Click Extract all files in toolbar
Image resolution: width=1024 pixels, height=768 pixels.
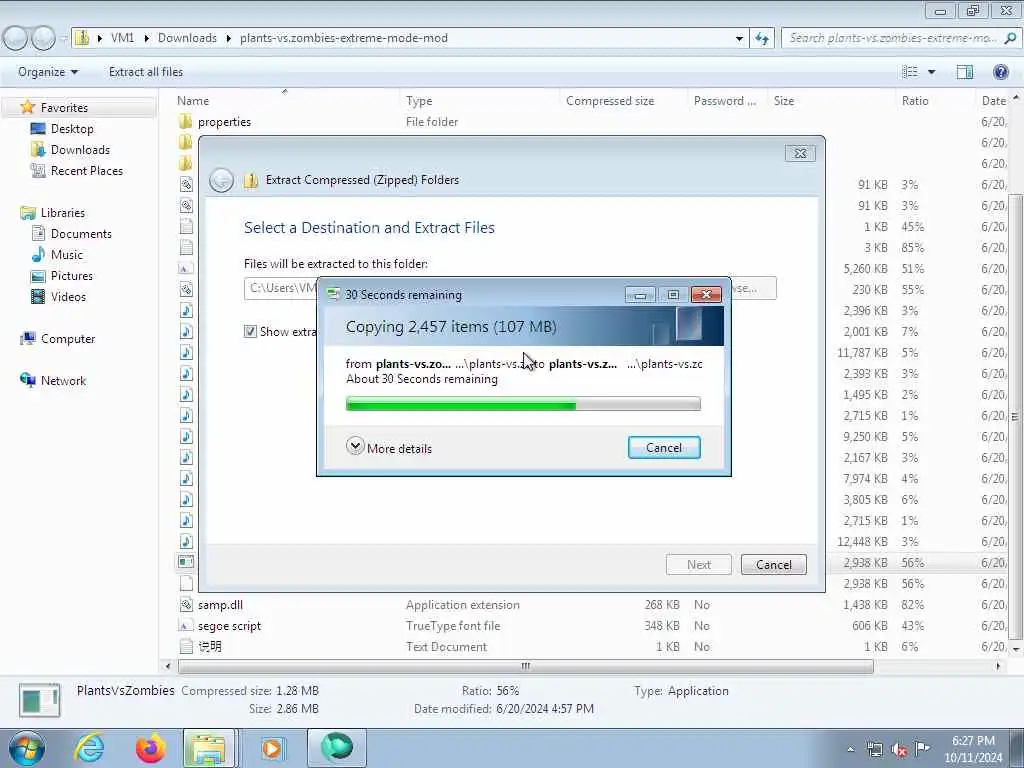tap(146, 72)
